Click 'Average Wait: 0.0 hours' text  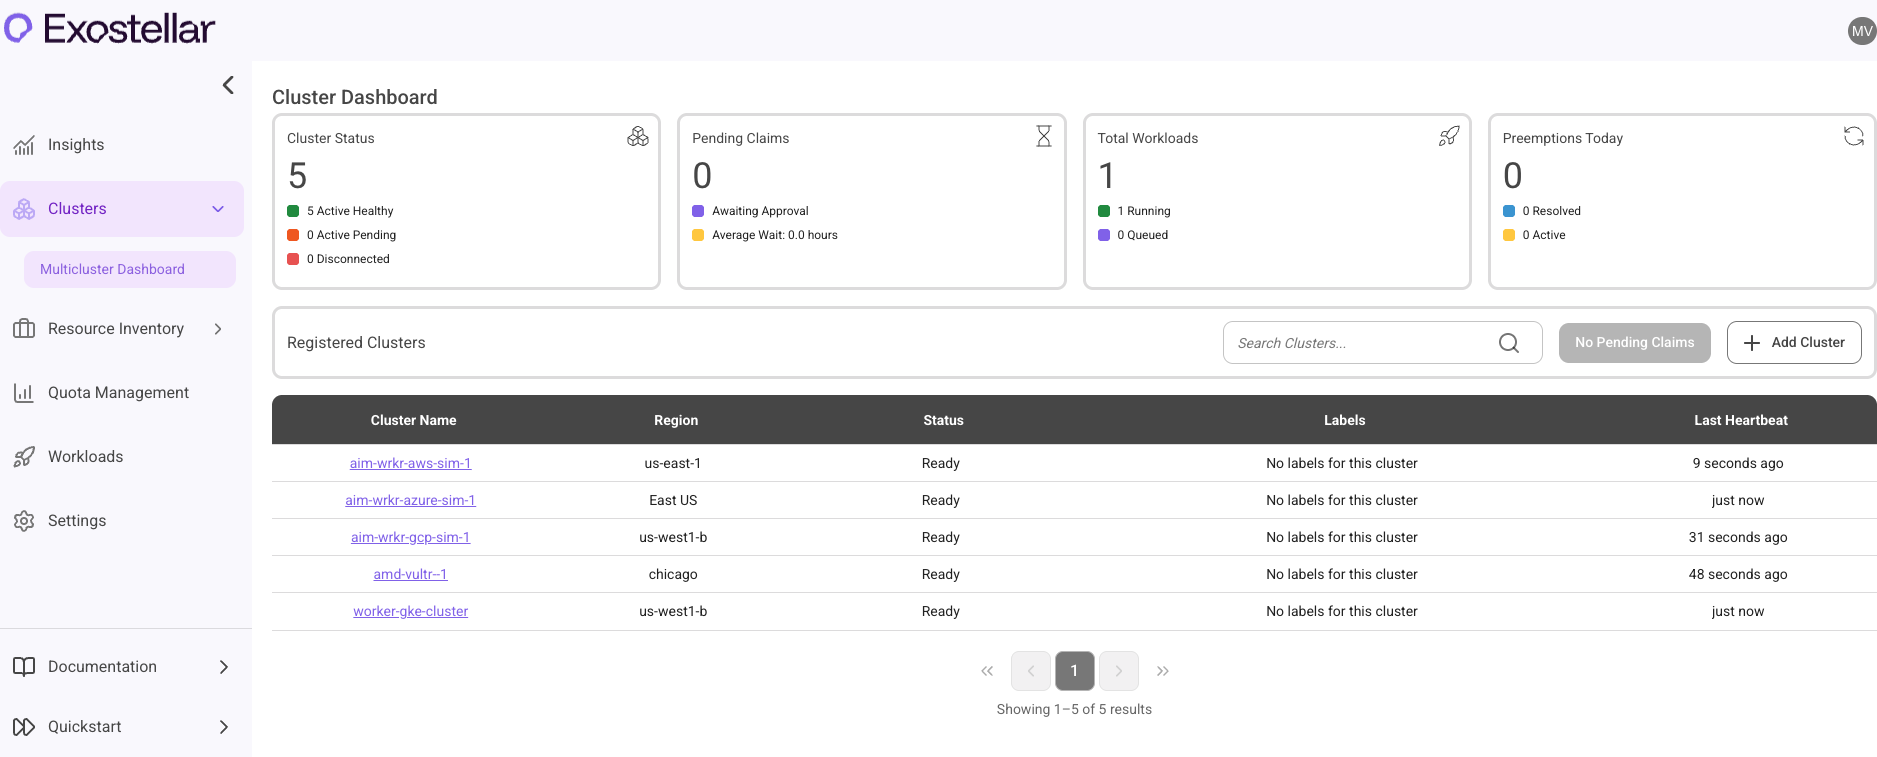coord(774,235)
